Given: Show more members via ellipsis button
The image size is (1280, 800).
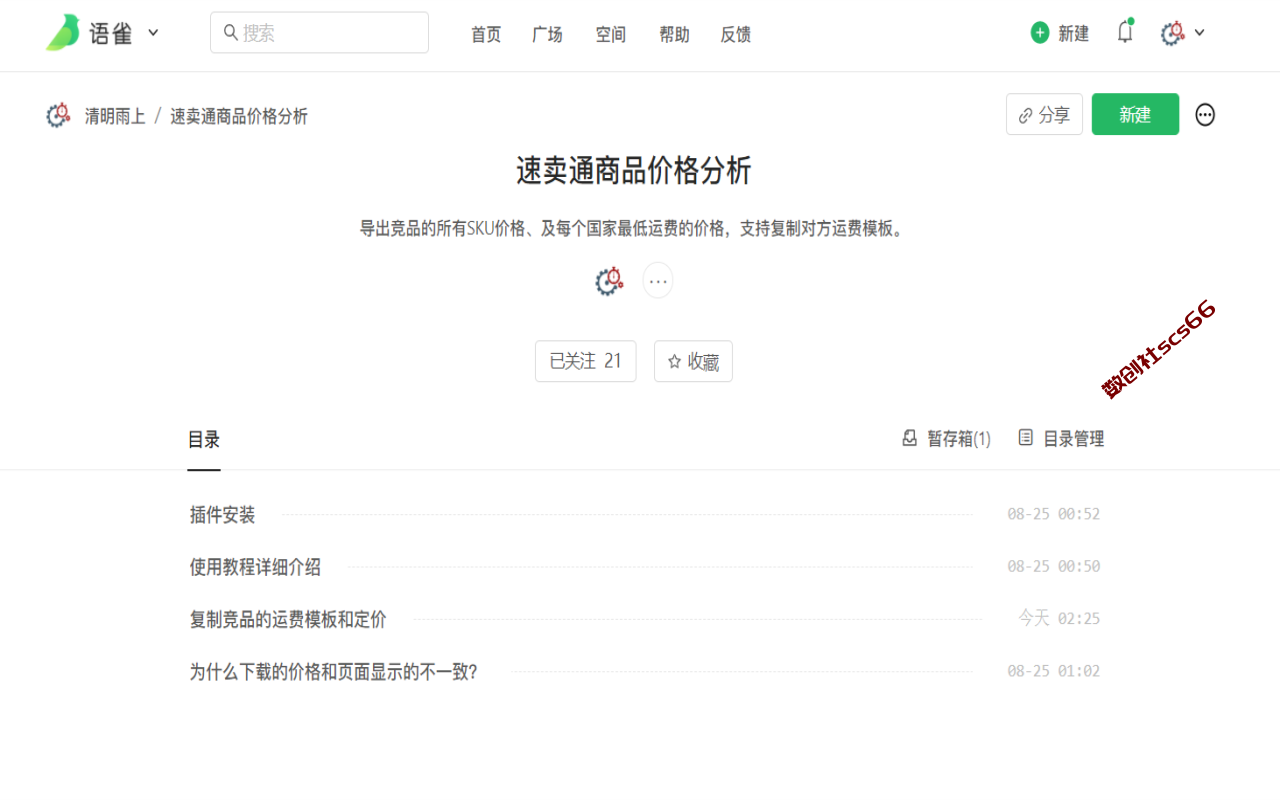Looking at the screenshot, I should point(658,281).
